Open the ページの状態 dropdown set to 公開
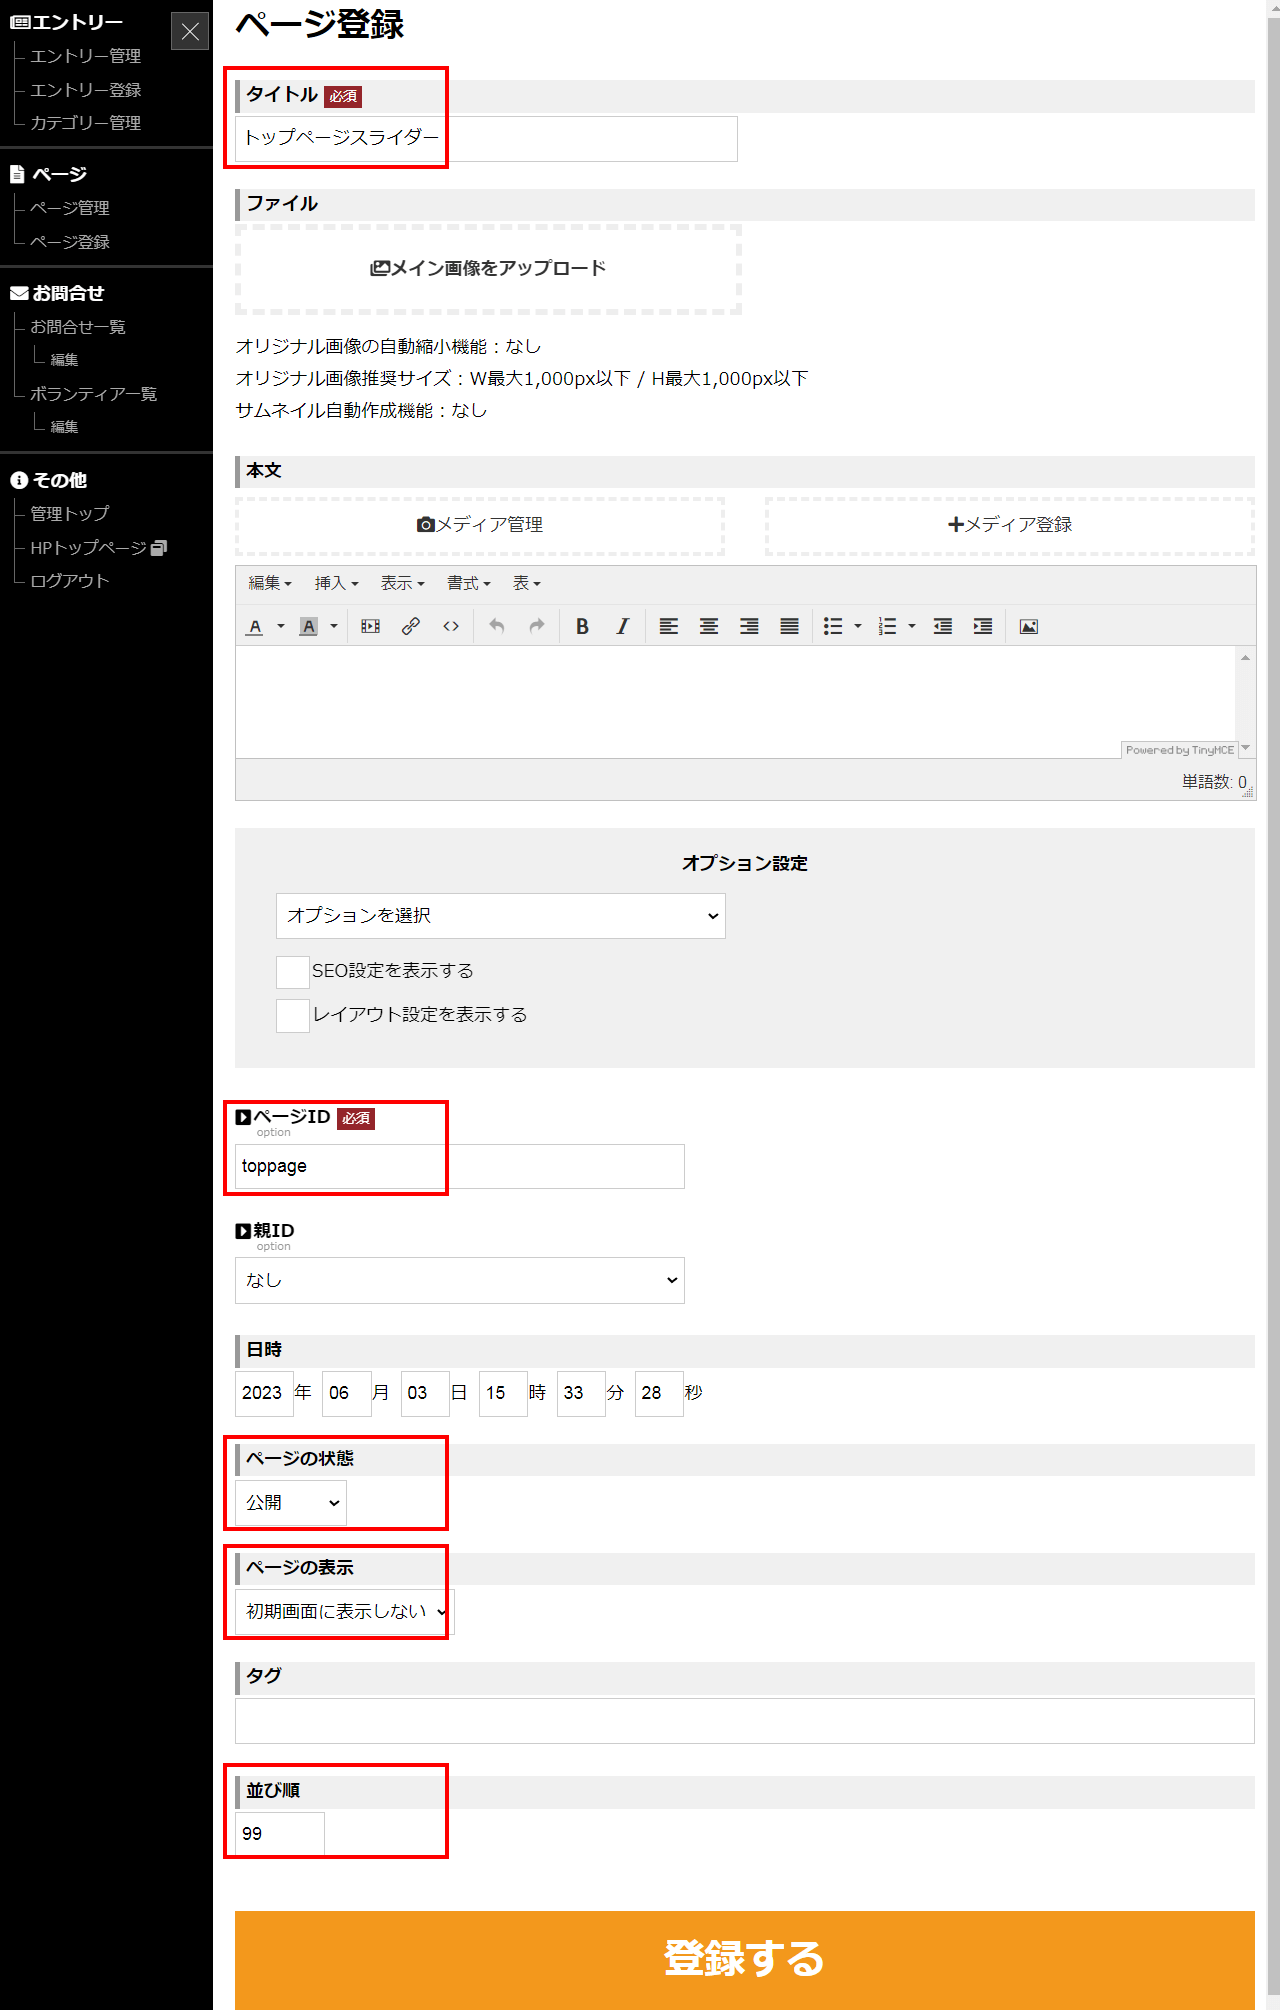Image resolution: width=1280 pixels, height=2010 pixels. pos(290,1503)
